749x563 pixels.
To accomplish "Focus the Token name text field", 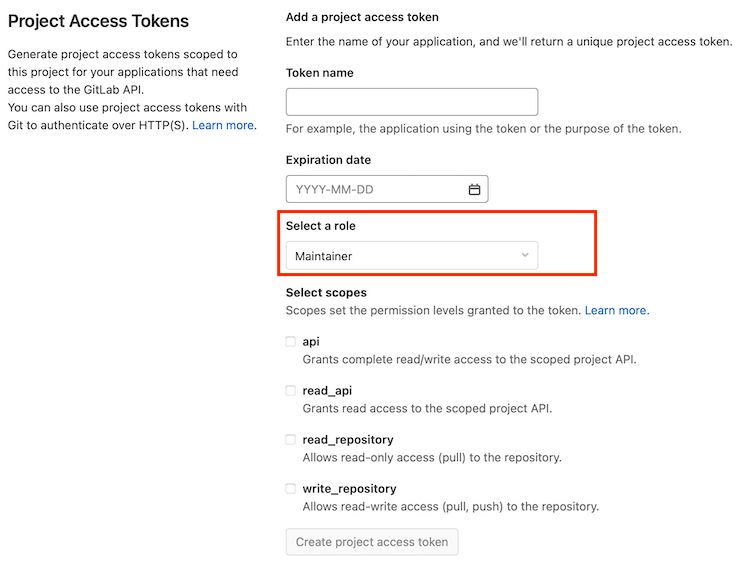I will tap(411, 102).
